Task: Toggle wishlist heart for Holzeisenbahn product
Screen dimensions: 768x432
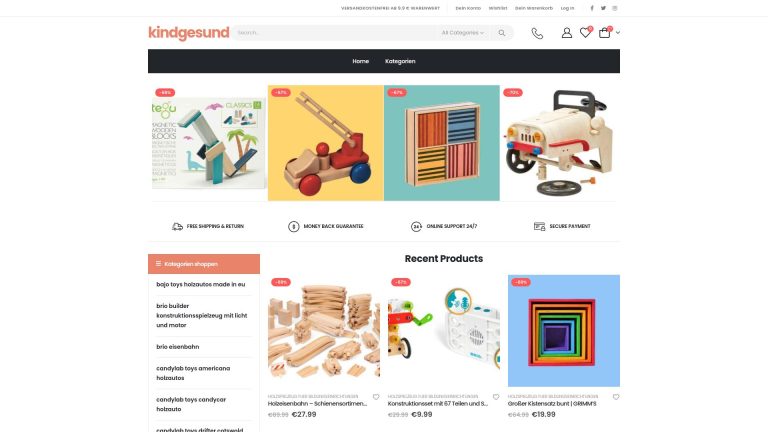Action: click(376, 397)
